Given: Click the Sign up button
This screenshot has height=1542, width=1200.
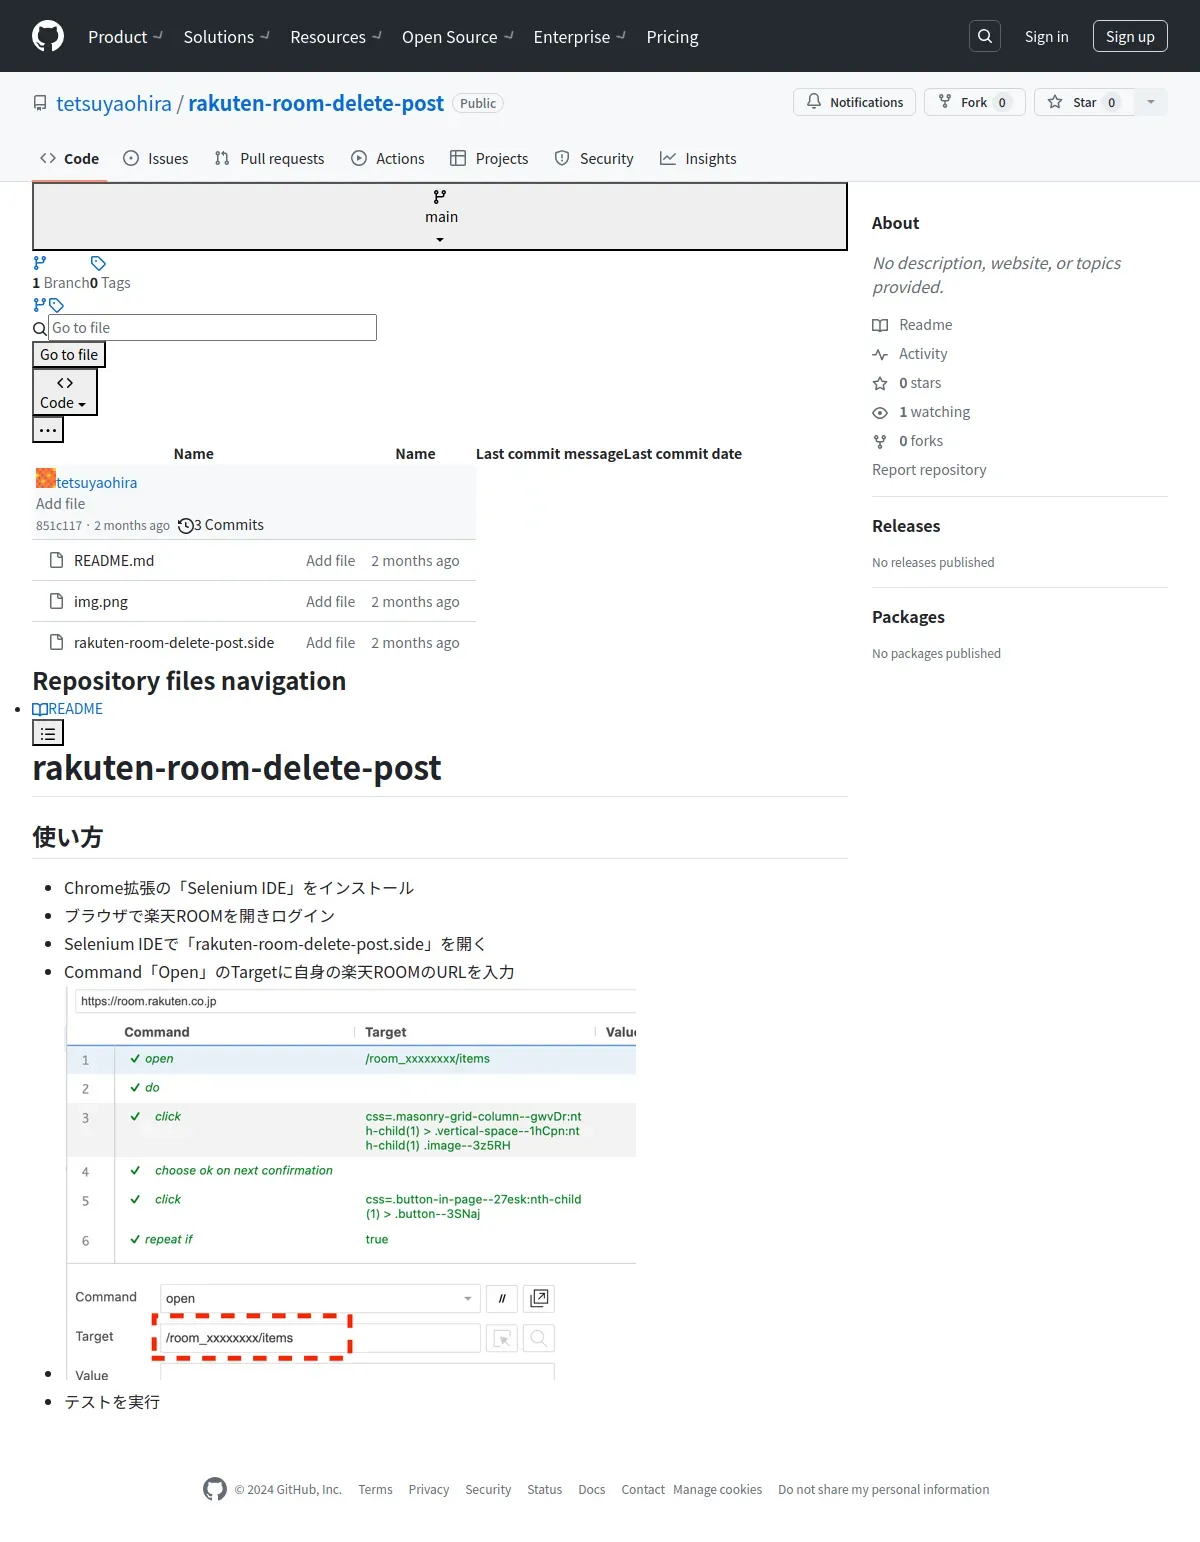Looking at the screenshot, I should click(1130, 36).
